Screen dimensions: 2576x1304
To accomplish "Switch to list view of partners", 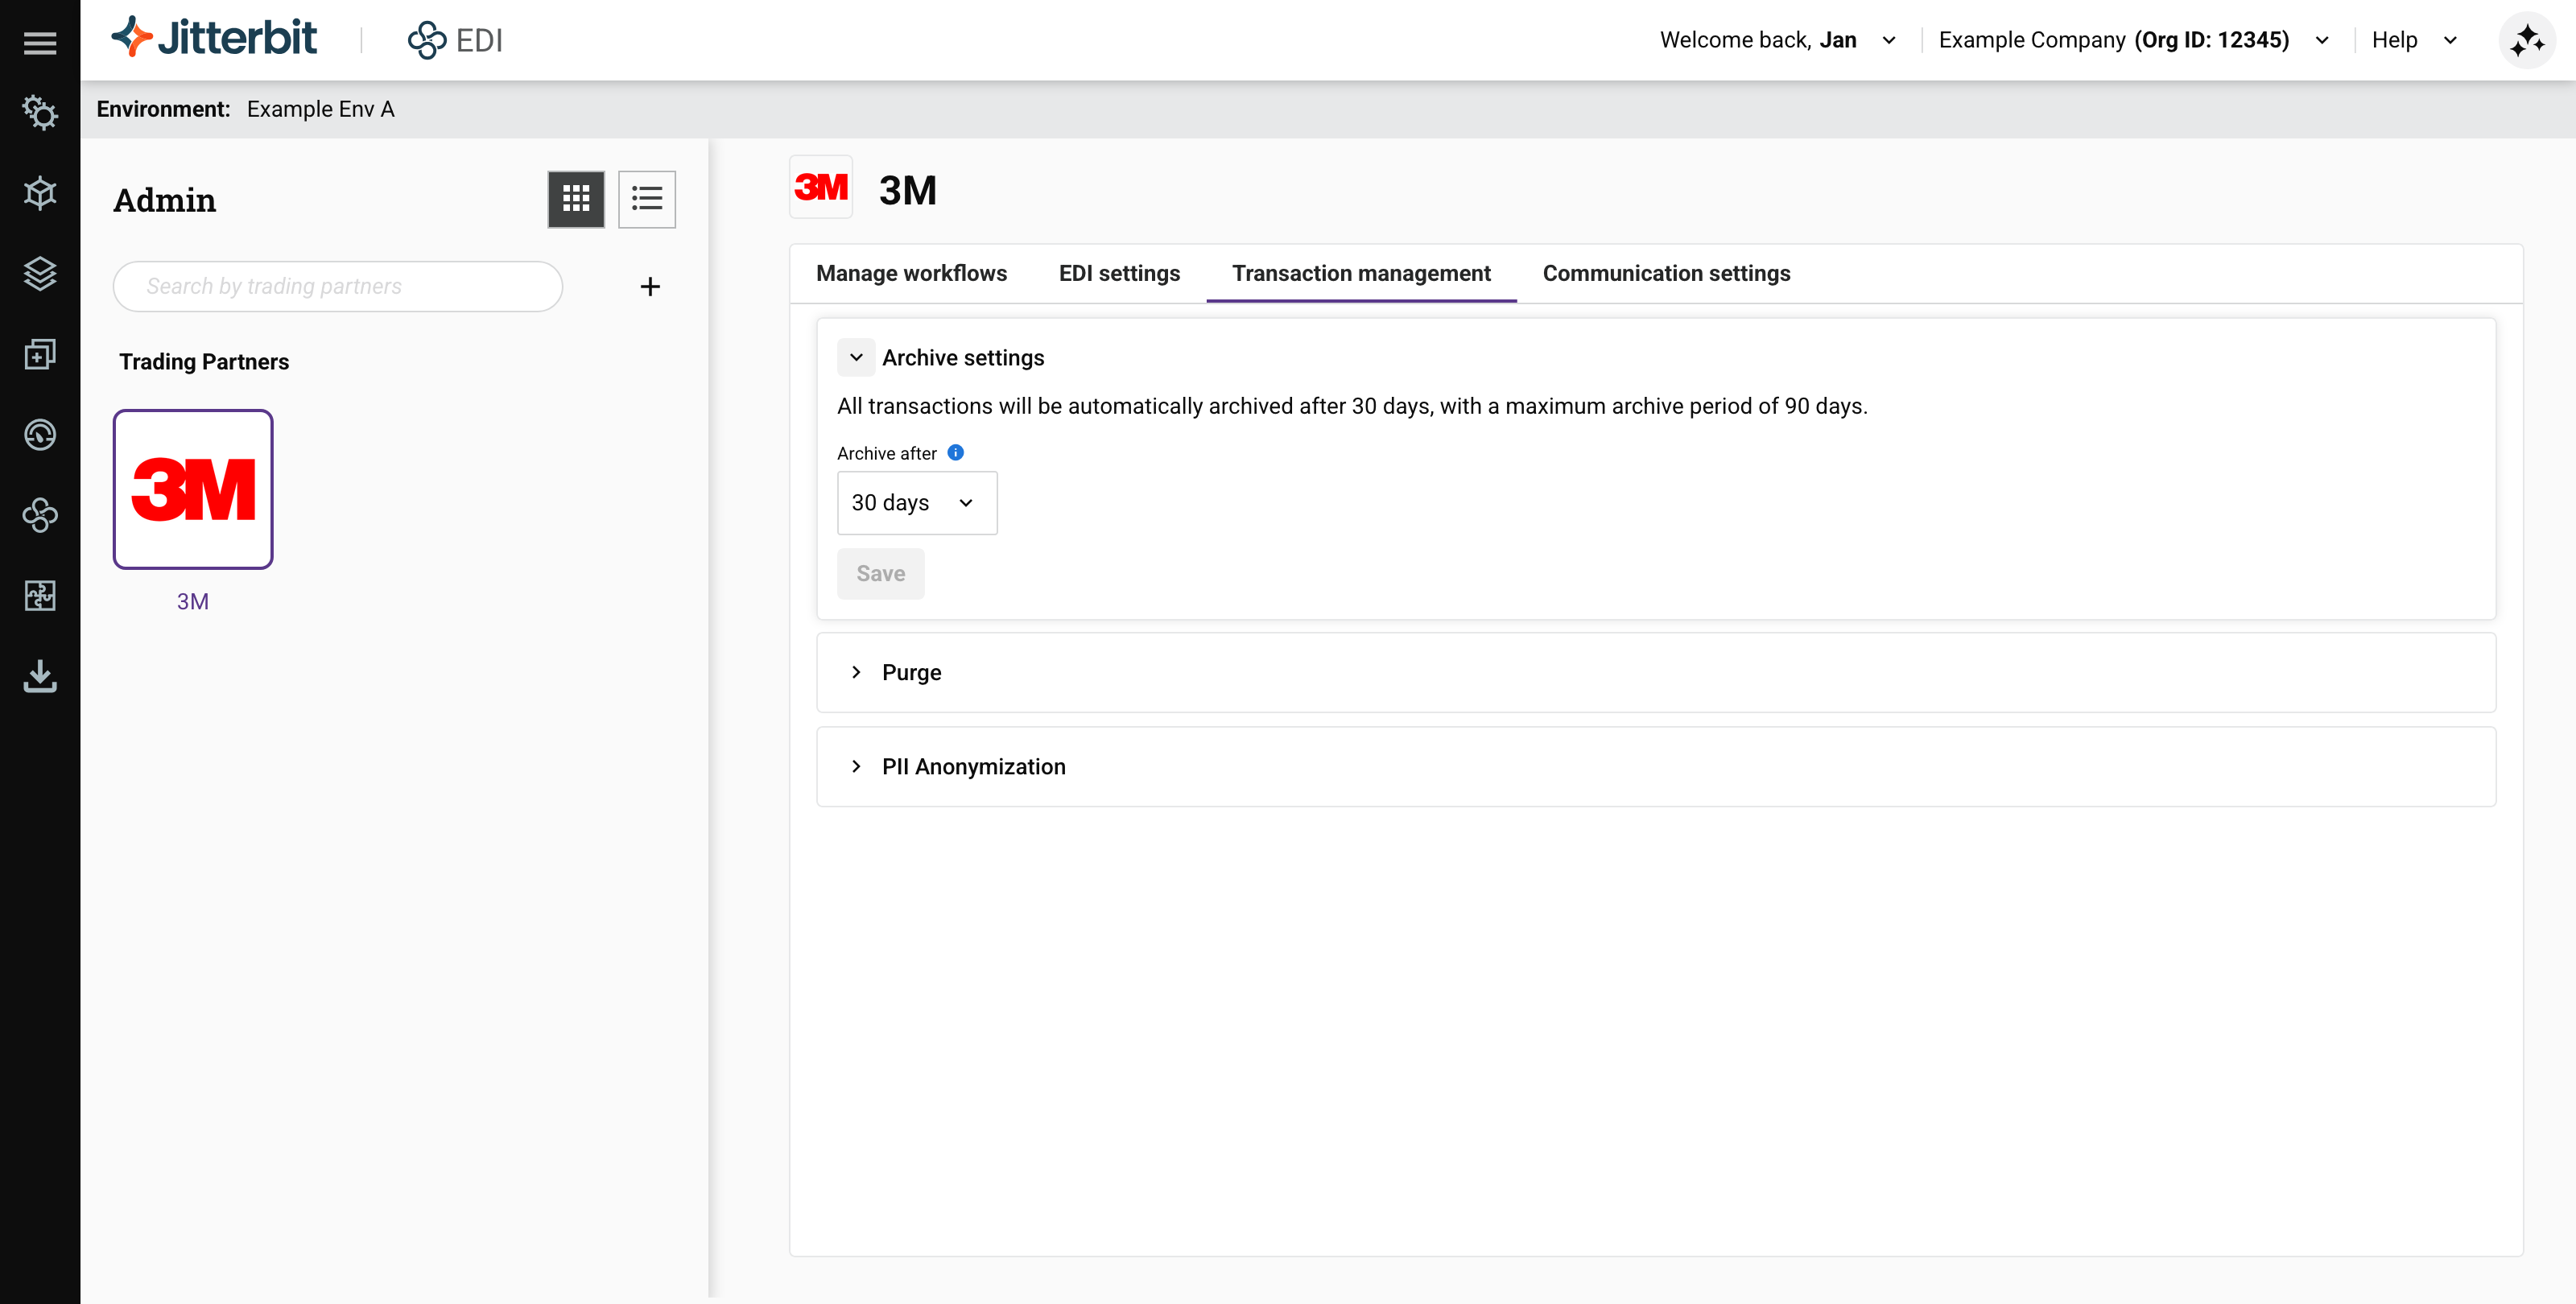I will click(647, 199).
